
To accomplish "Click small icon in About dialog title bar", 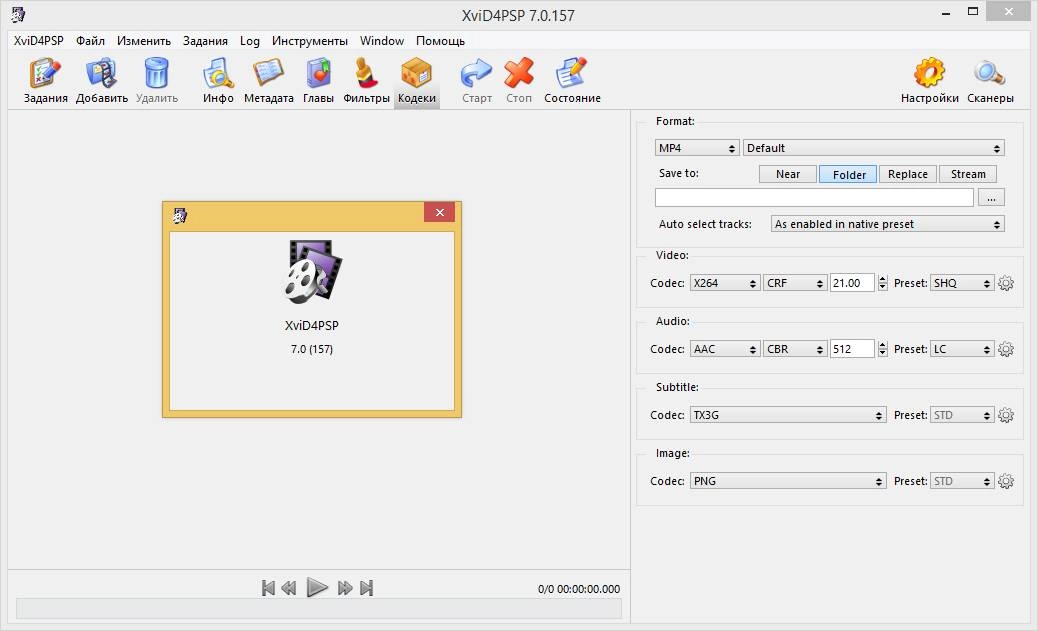I will (179, 216).
